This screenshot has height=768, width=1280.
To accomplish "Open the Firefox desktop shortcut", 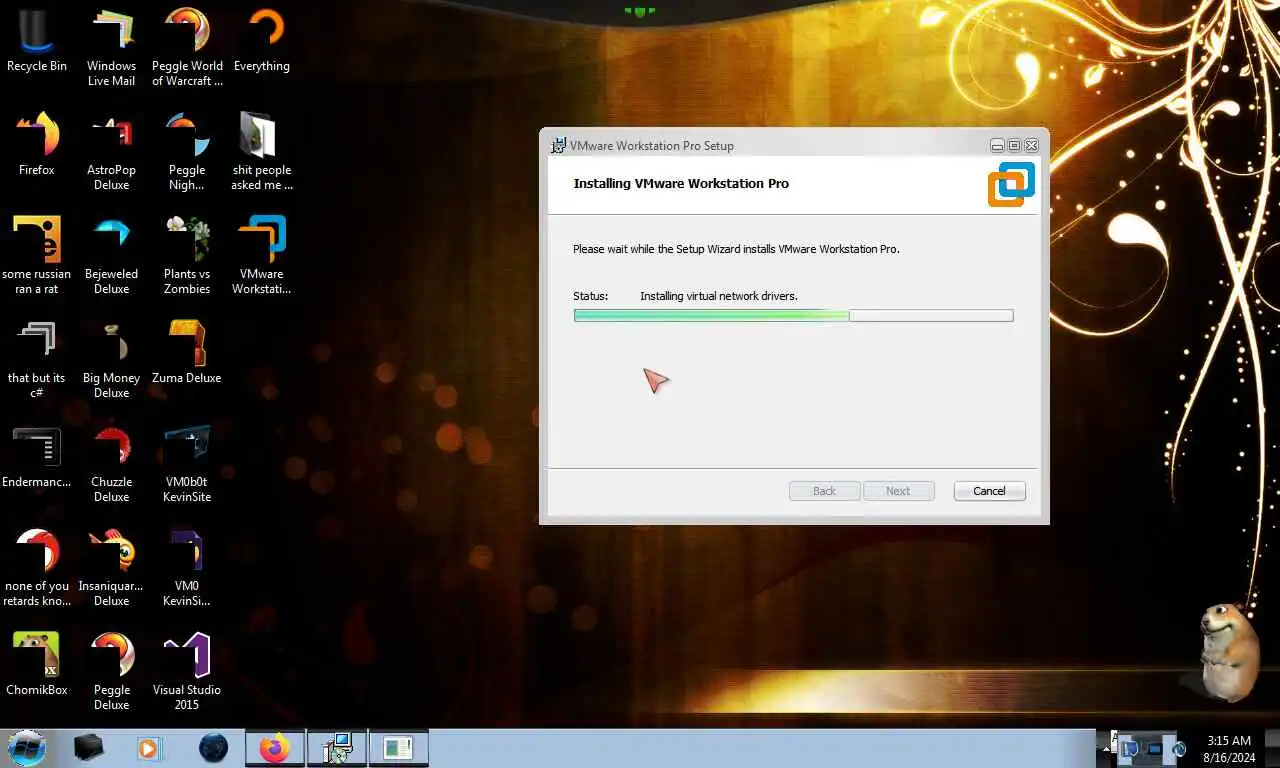I will pyautogui.click(x=36, y=144).
